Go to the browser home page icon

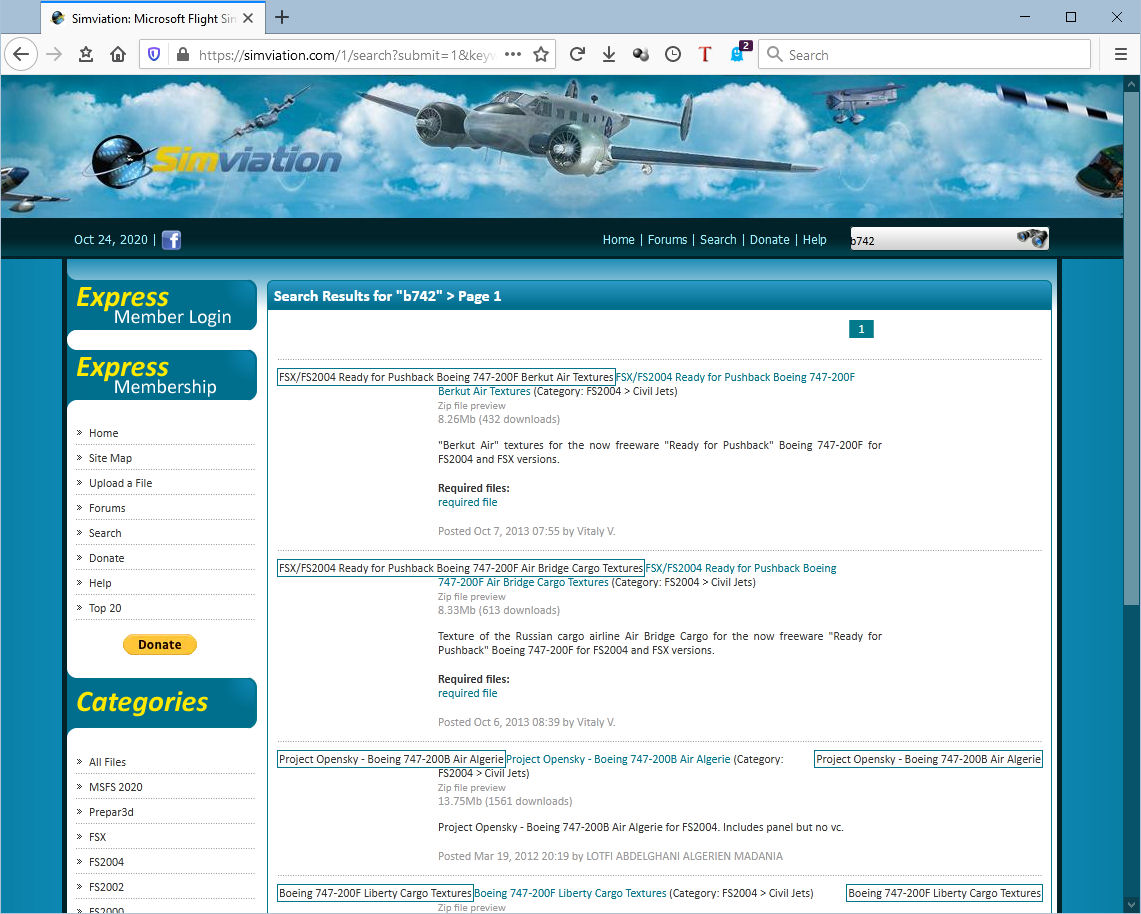pos(118,55)
